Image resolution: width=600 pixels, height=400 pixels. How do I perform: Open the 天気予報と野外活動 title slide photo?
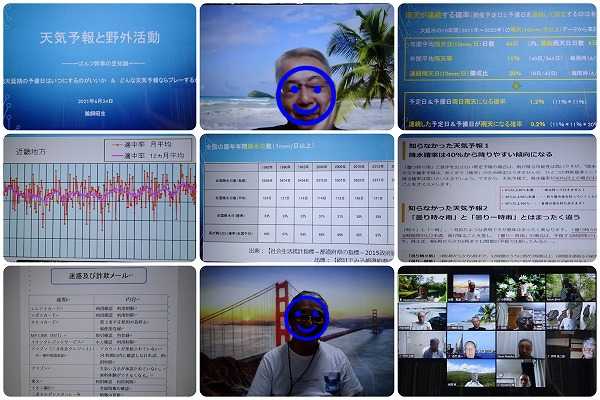[99, 67]
